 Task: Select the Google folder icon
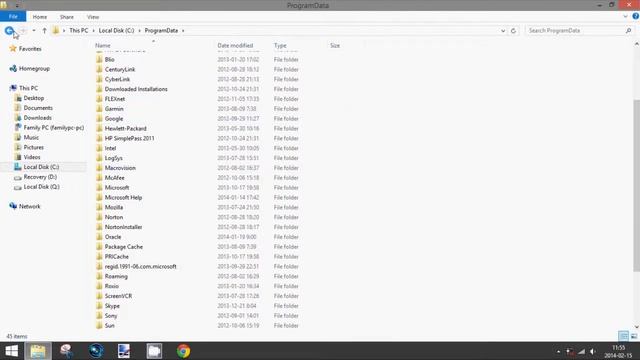pyautogui.click(x=99, y=119)
